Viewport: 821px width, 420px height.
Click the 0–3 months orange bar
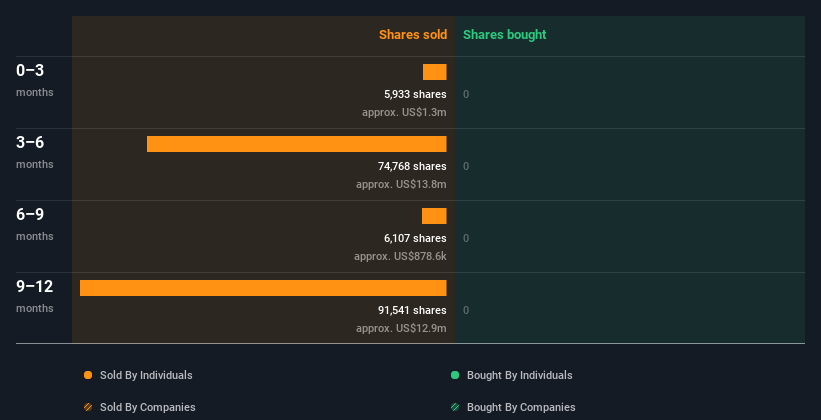point(435,72)
